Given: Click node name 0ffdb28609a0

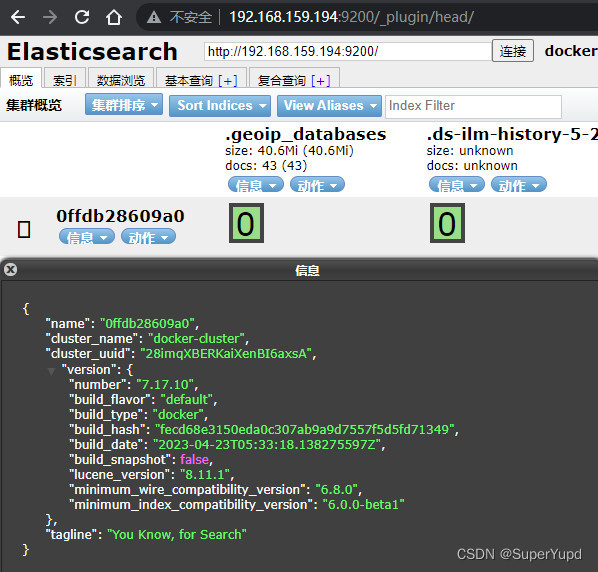Looking at the screenshot, I should pos(120,216).
